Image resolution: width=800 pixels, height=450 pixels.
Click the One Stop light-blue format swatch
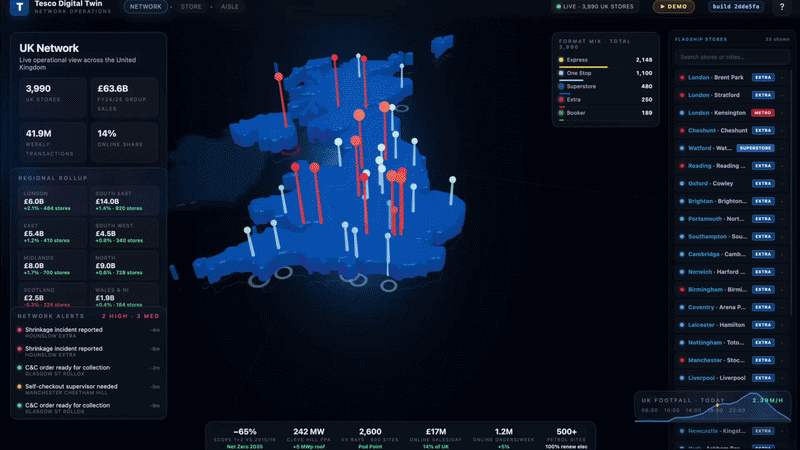click(561, 73)
